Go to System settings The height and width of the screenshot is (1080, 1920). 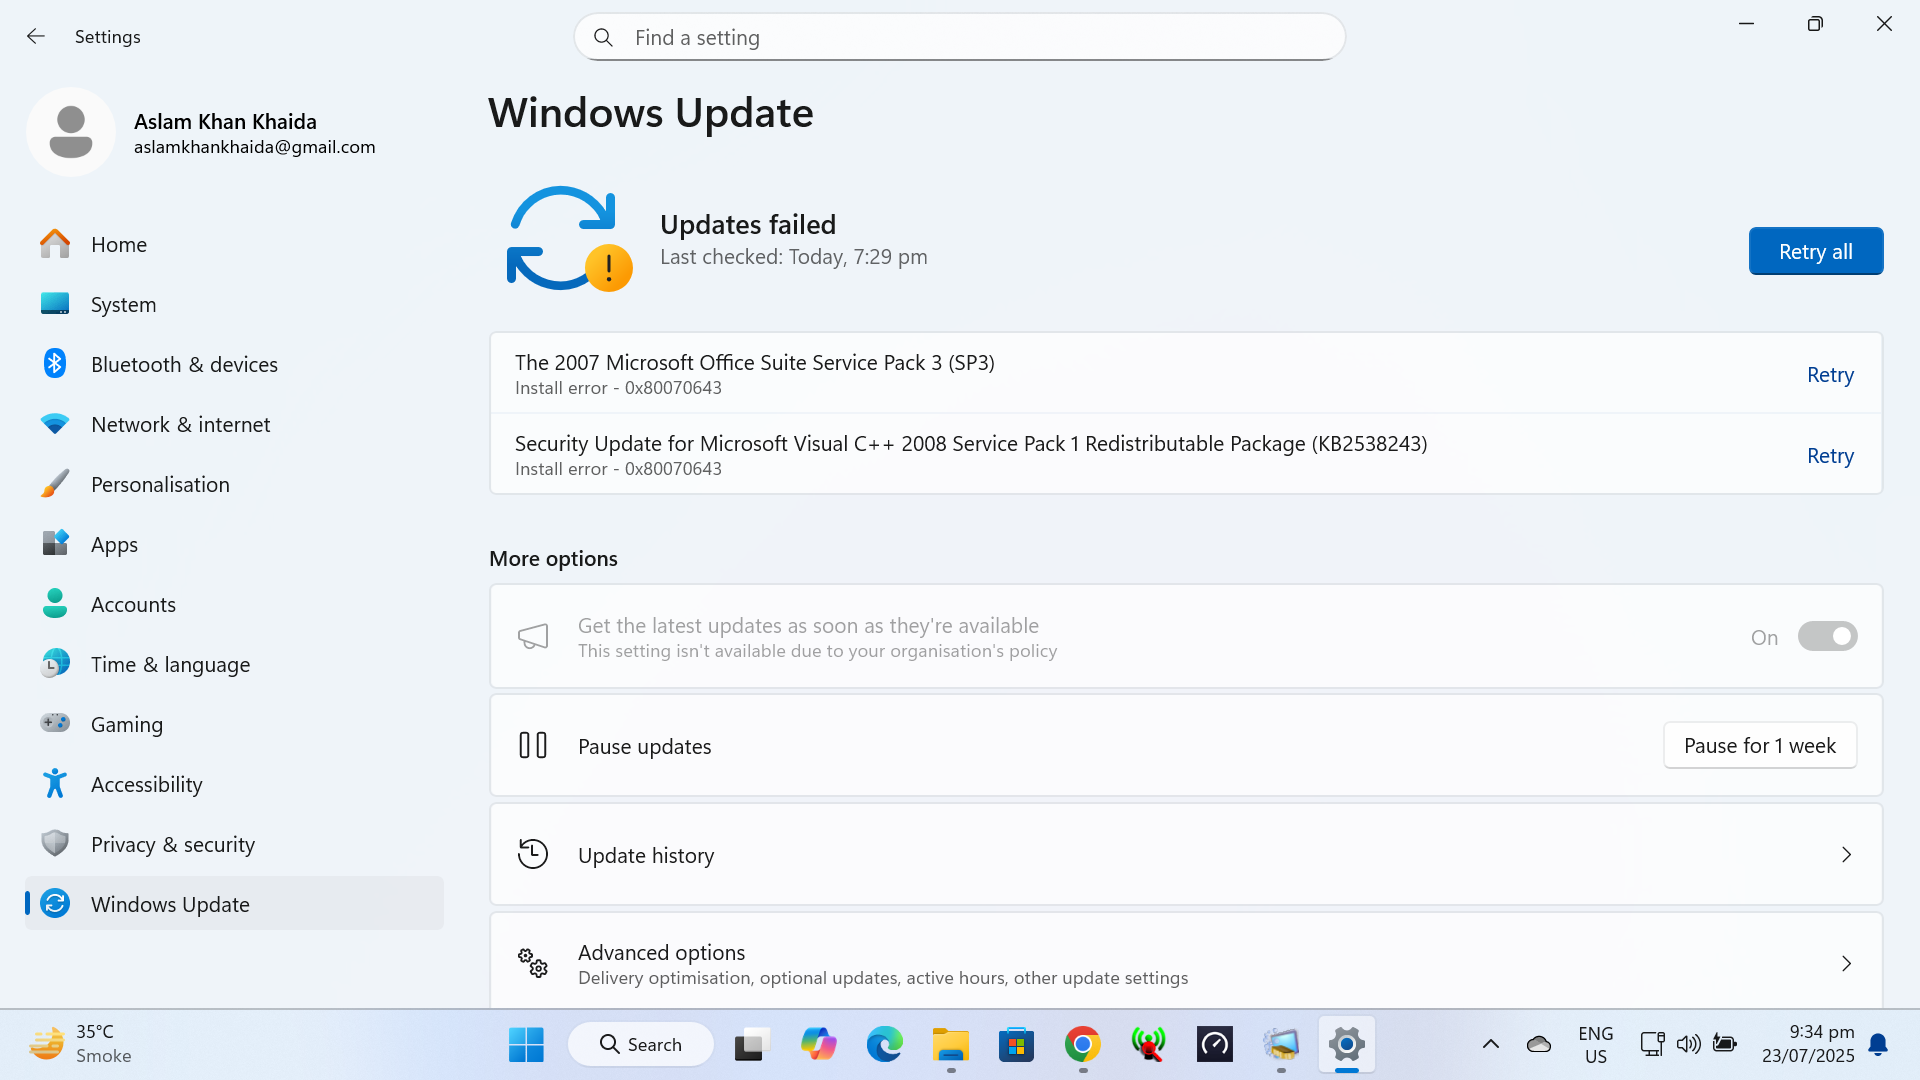(x=234, y=304)
